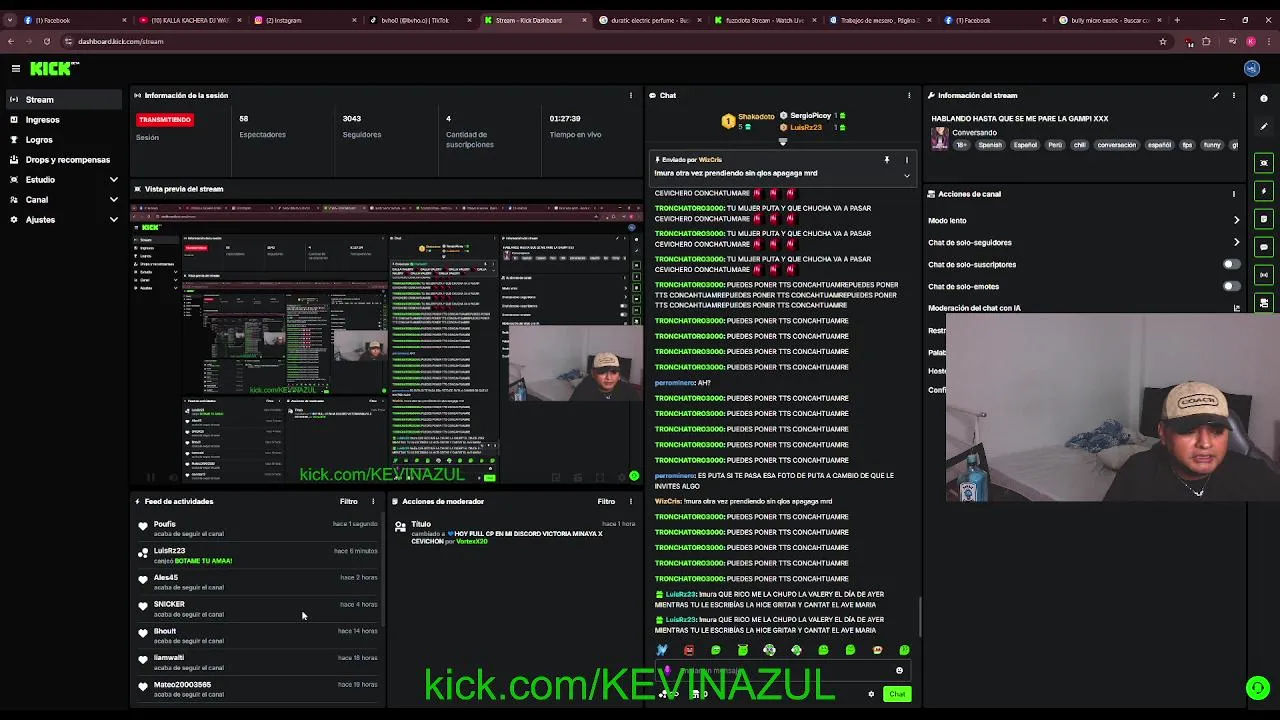Select the blue bird emote in quick emotes
The image size is (1280, 720).
pos(662,650)
